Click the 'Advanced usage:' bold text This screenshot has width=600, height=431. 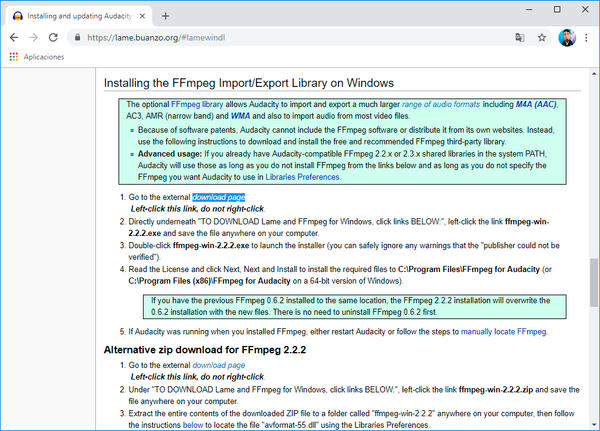[170, 154]
